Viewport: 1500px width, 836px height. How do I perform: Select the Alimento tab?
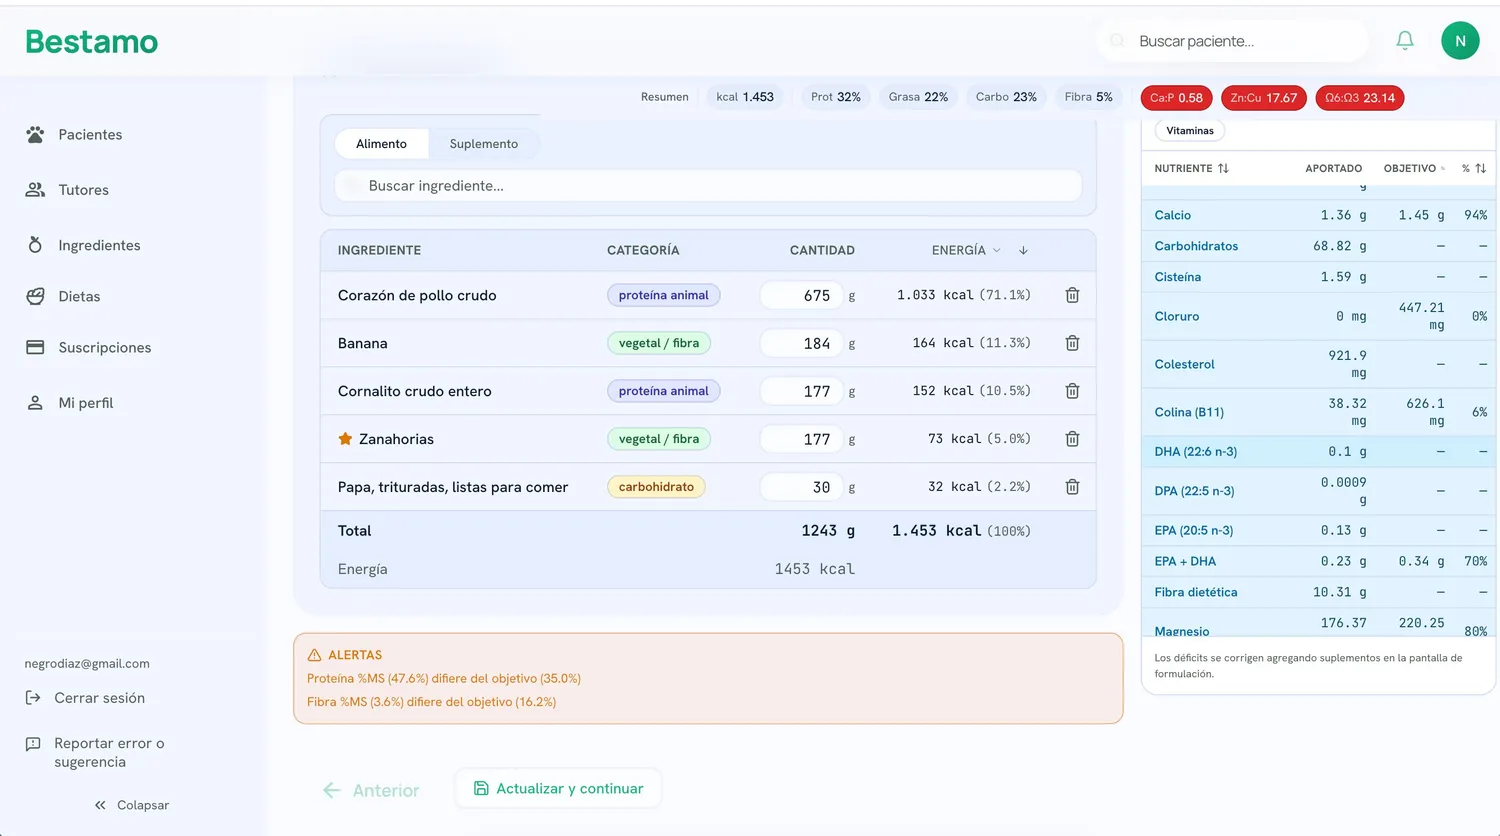381,144
